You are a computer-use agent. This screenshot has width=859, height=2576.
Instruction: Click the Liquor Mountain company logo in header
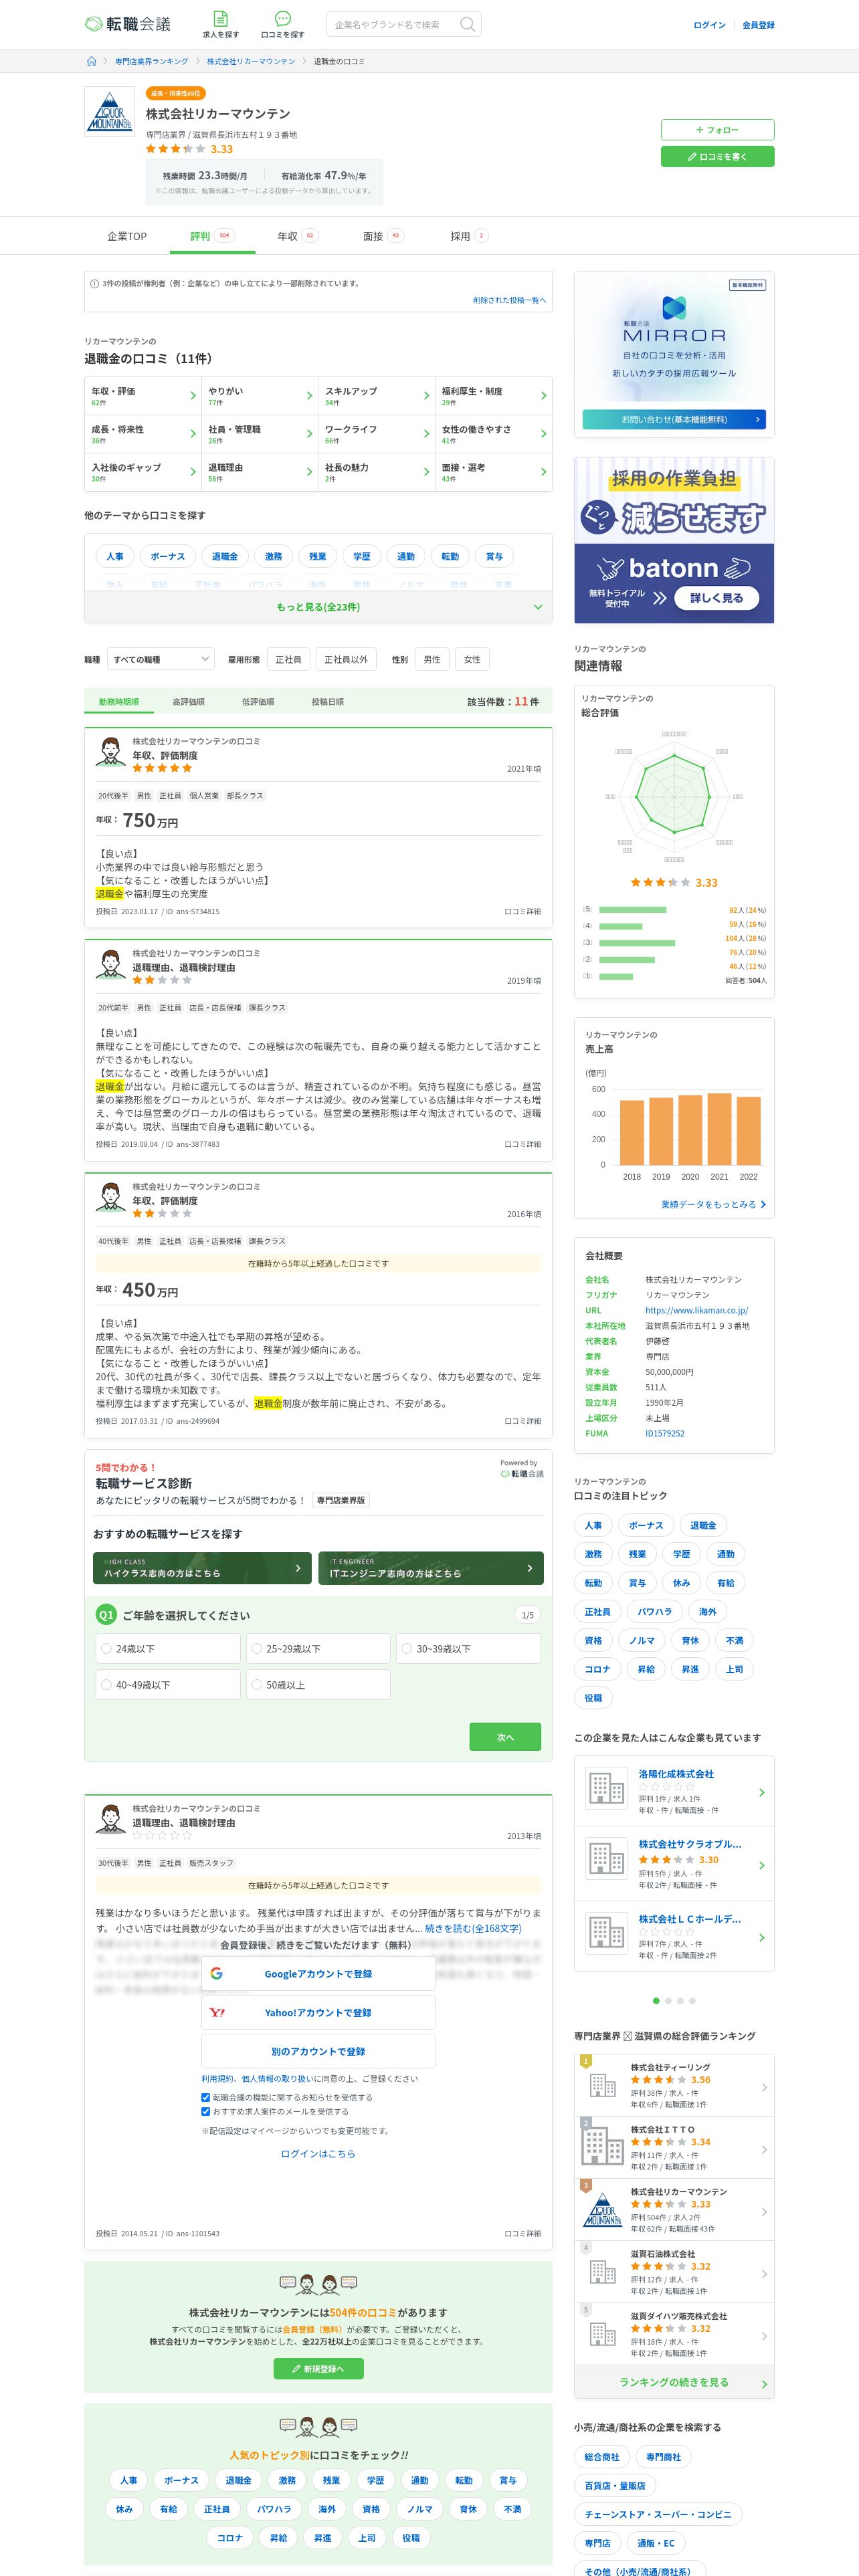pos(109,112)
